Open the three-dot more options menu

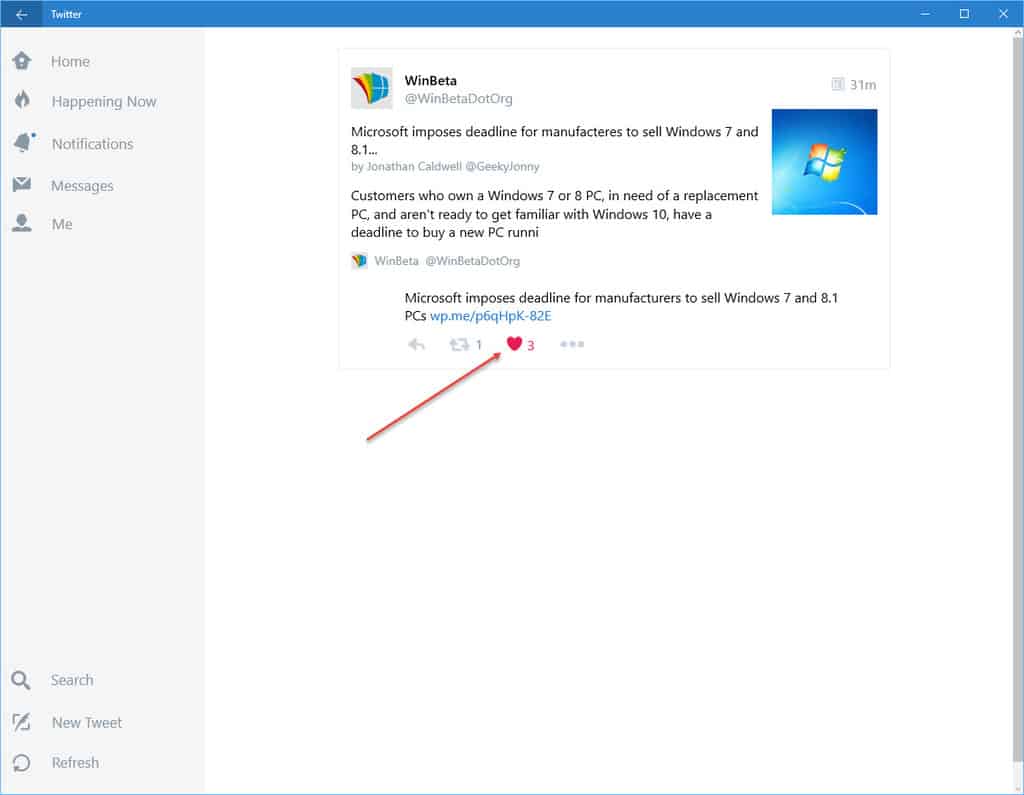[572, 345]
